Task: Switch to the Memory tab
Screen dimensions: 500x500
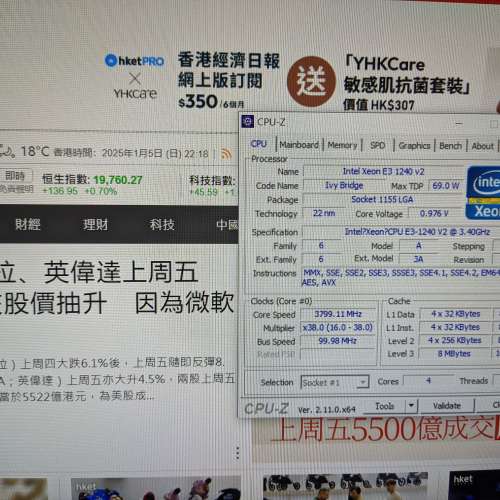Action: (342, 145)
